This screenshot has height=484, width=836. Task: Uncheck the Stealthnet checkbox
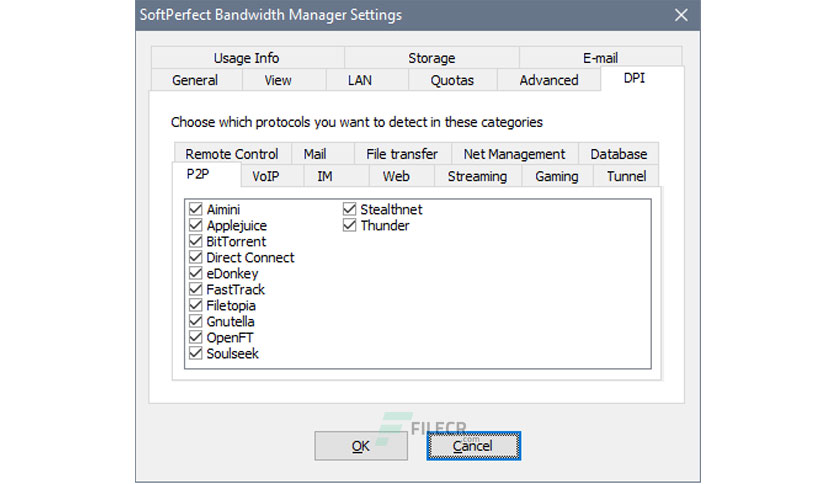[x=349, y=209]
